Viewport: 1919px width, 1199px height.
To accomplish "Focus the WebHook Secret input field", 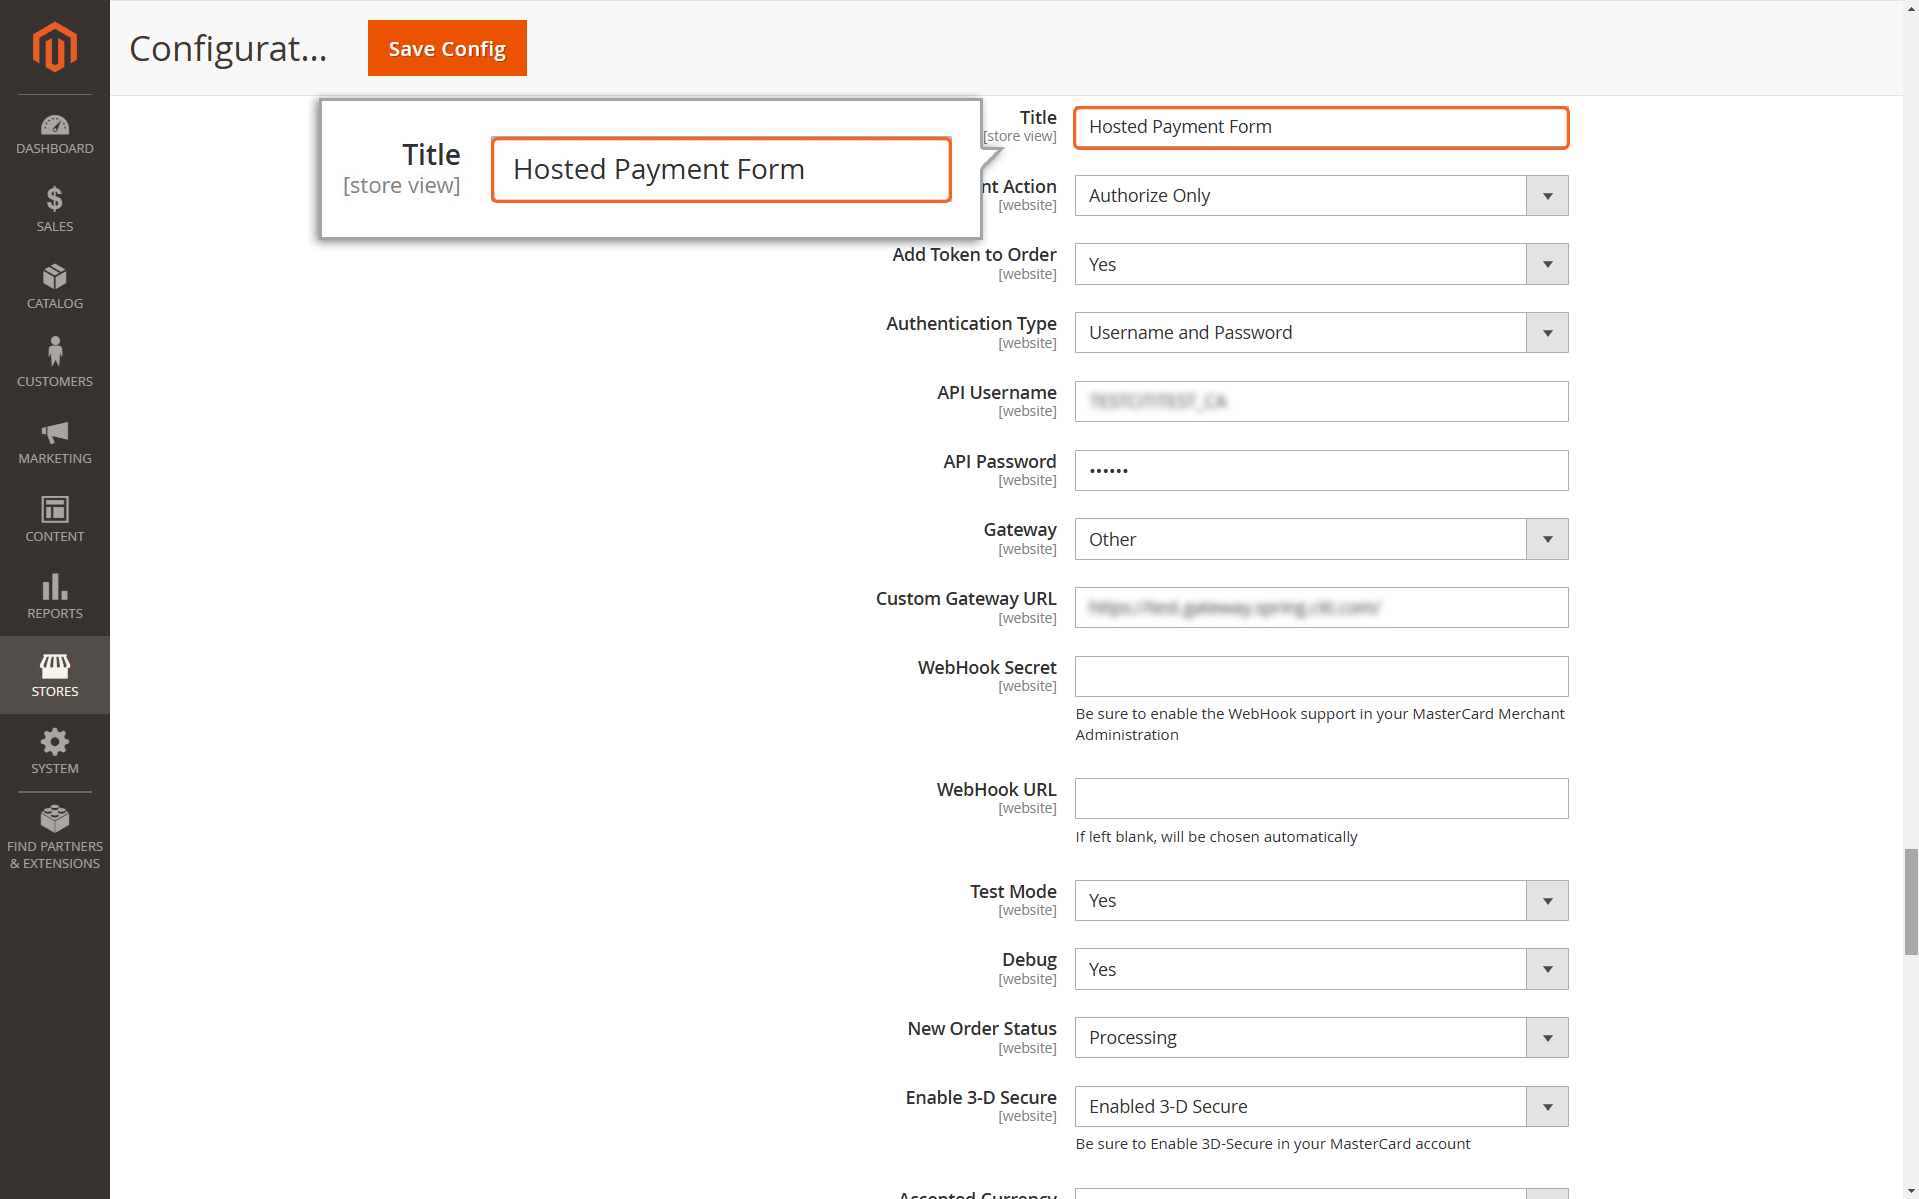I will click(1321, 677).
